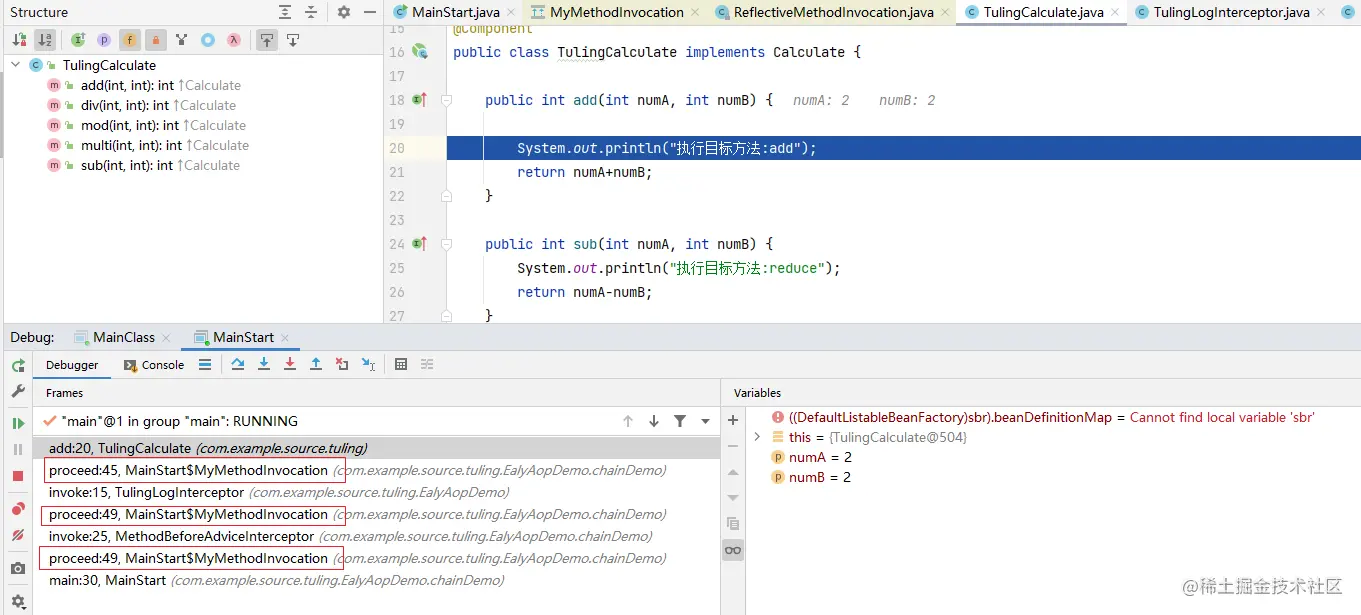The image size is (1361, 615).
Task: Toggle Show non-public members (lock icon)
Action: [156, 40]
